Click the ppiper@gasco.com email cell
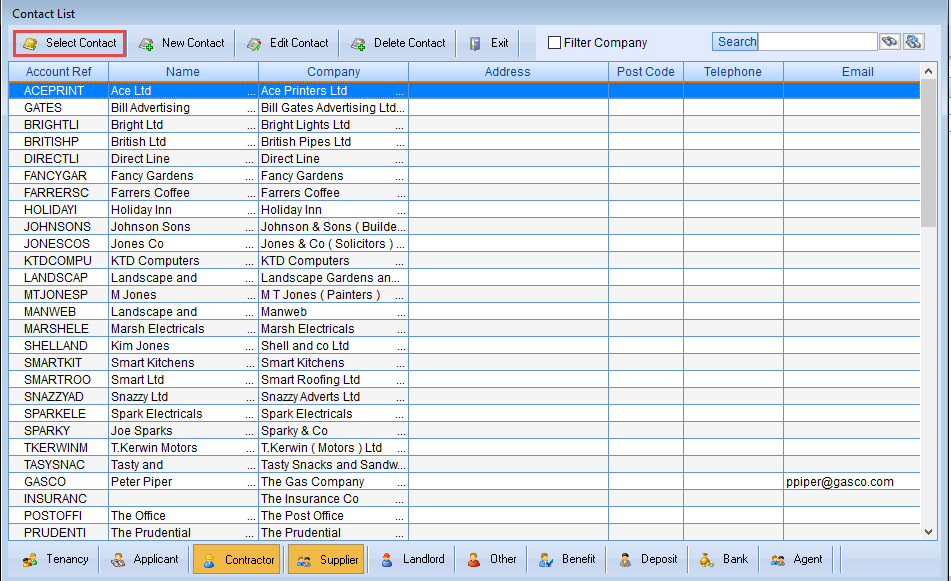Screen dimensions: 951x581 tap(852, 481)
